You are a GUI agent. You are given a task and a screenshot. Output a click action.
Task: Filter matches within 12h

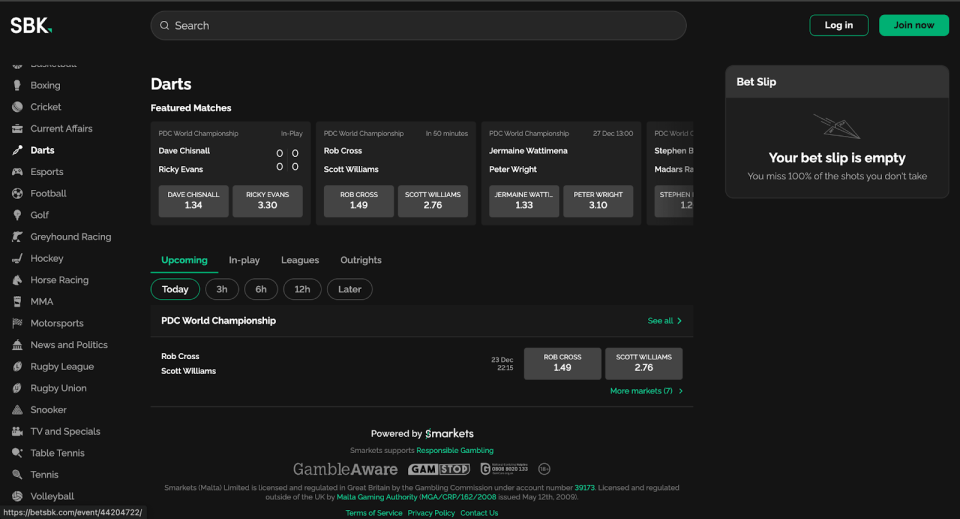pos(302,289)
